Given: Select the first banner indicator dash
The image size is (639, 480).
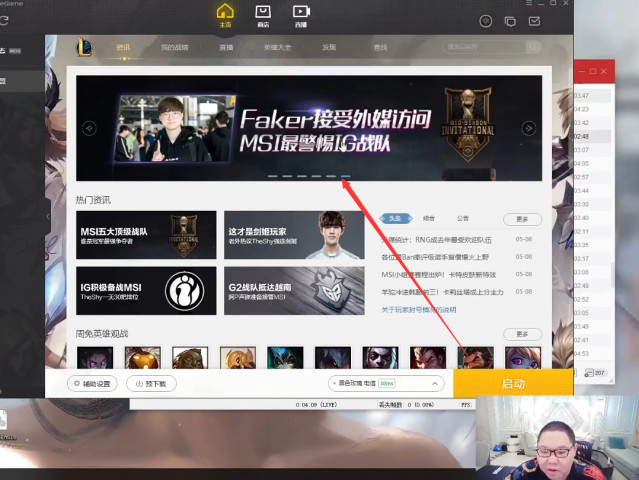Looking at the screenshot, I should tap(273, 176).
